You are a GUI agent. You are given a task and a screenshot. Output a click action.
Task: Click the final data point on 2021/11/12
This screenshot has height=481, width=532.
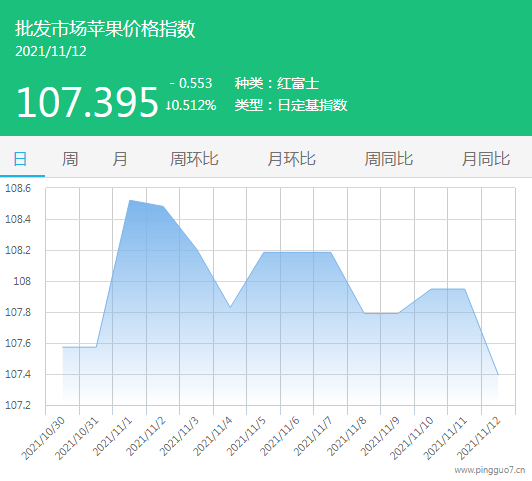coord(498,374)
